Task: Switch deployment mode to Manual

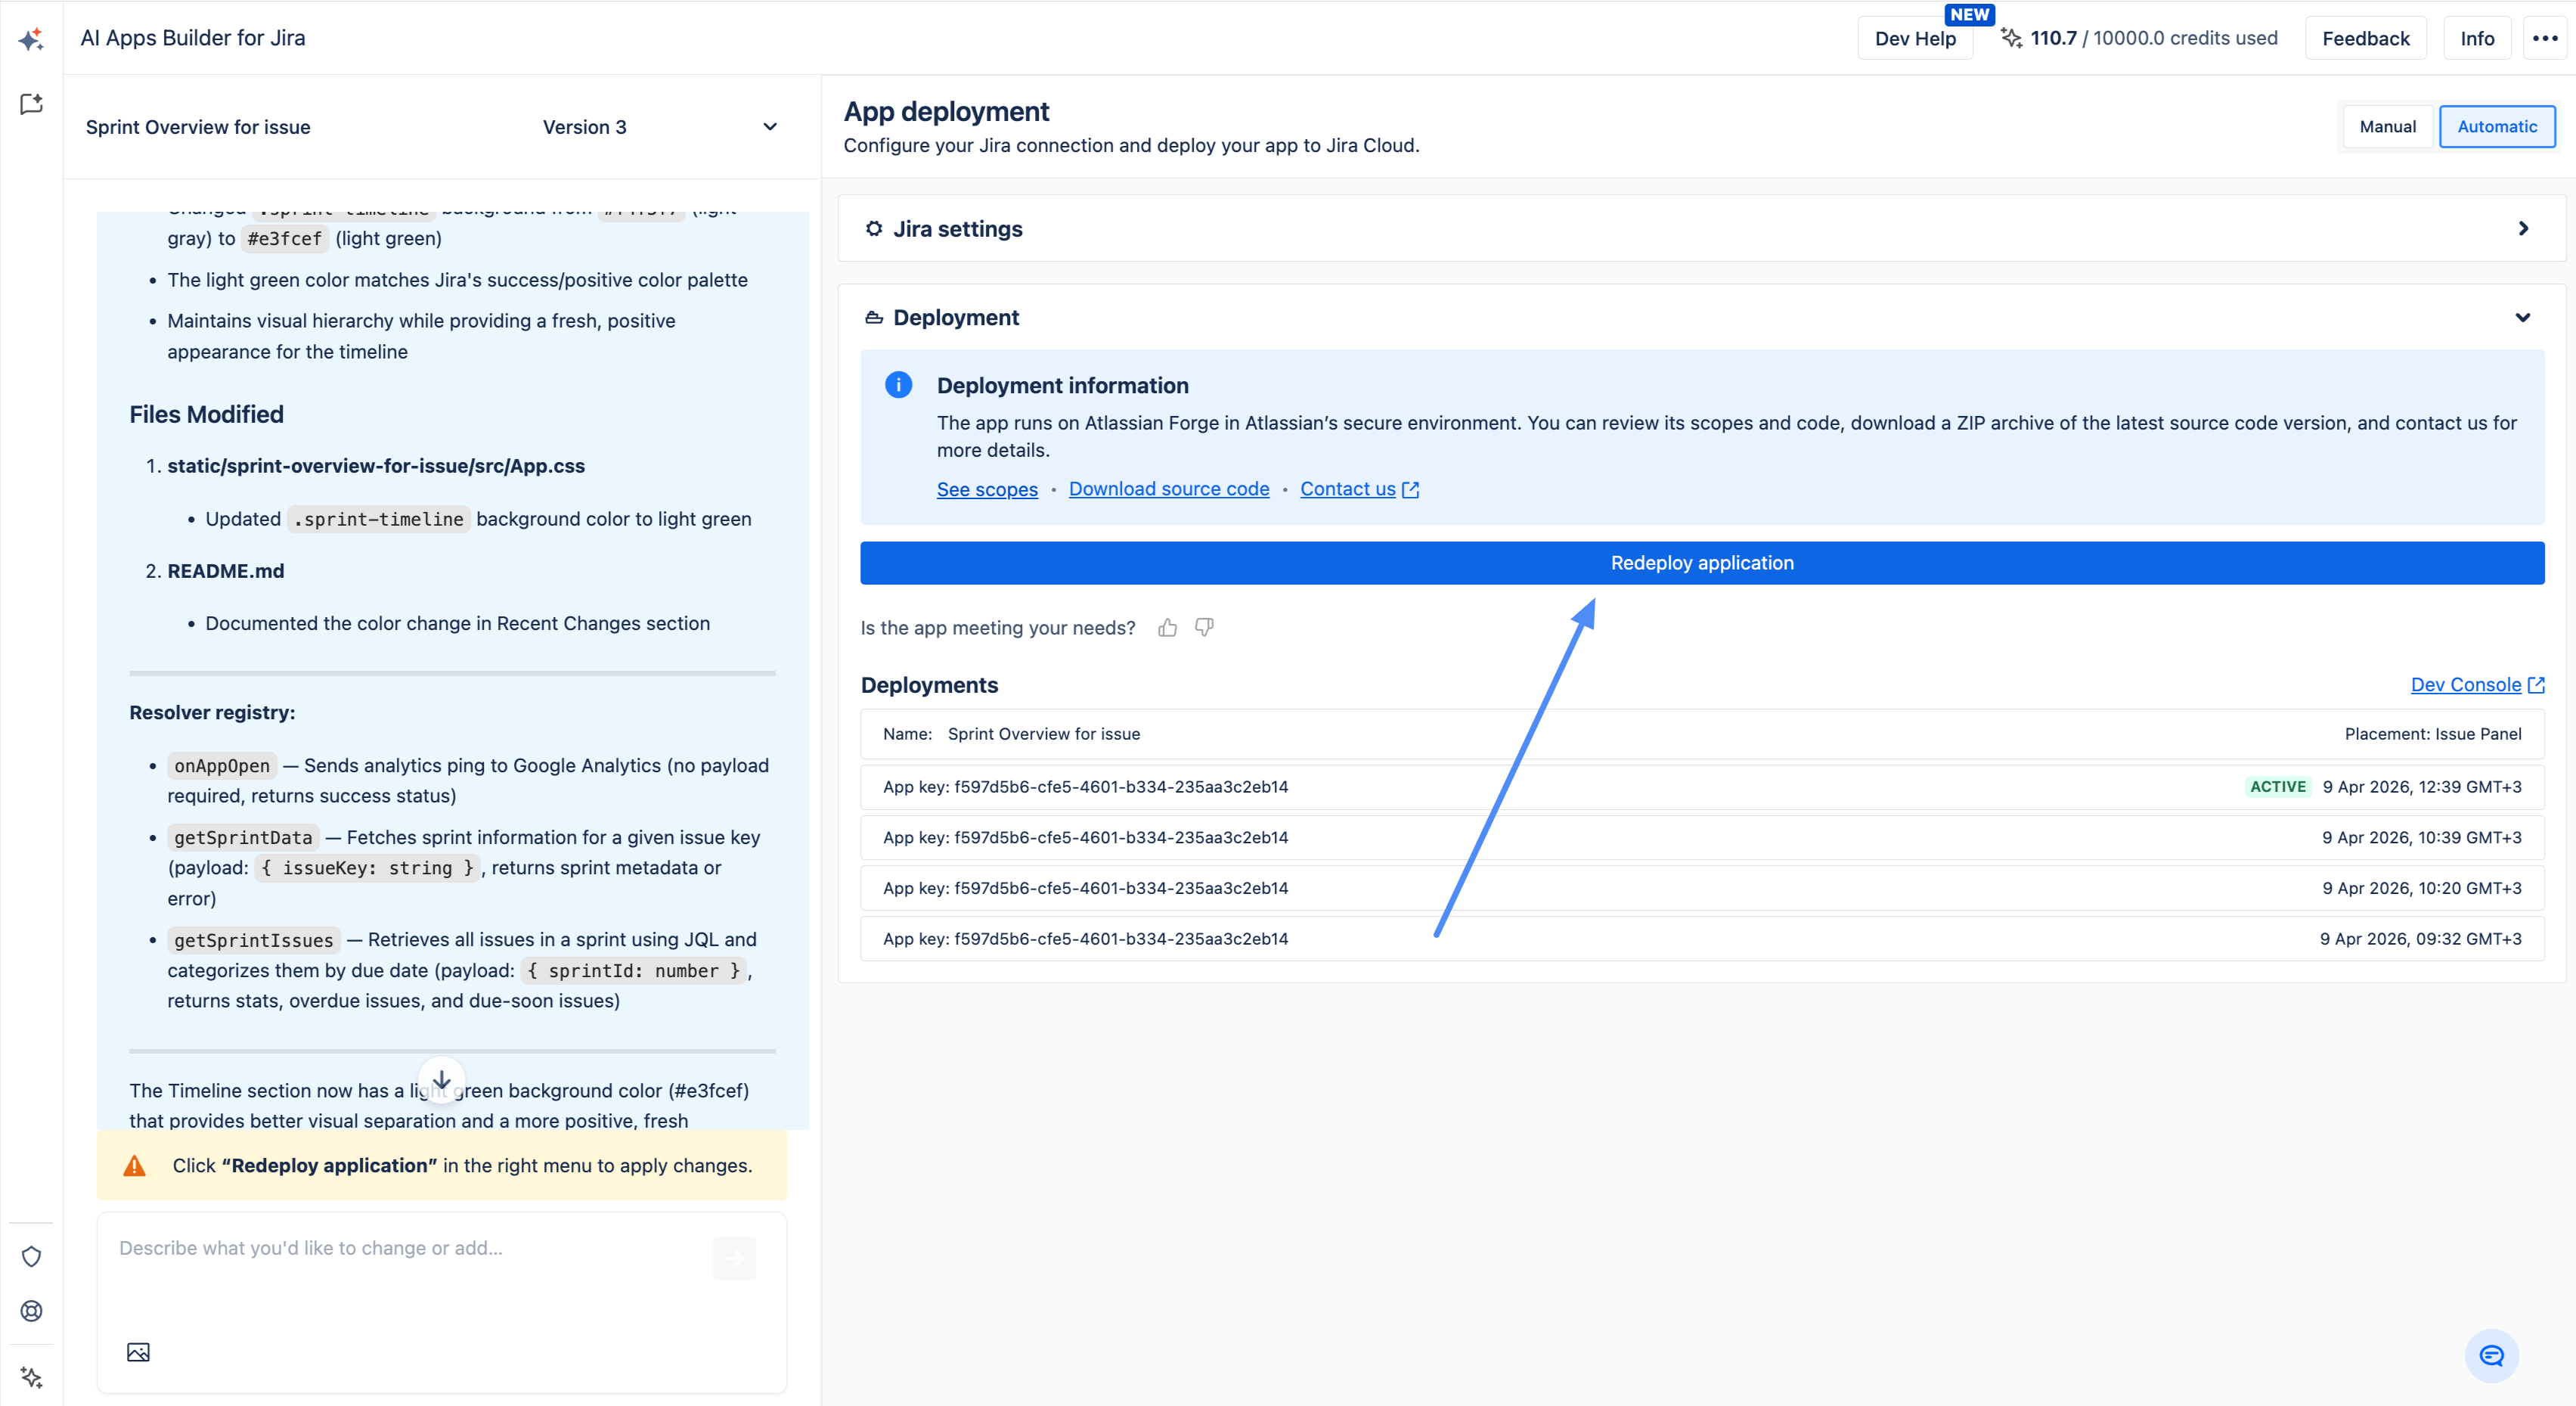Action: point(2387,126)
